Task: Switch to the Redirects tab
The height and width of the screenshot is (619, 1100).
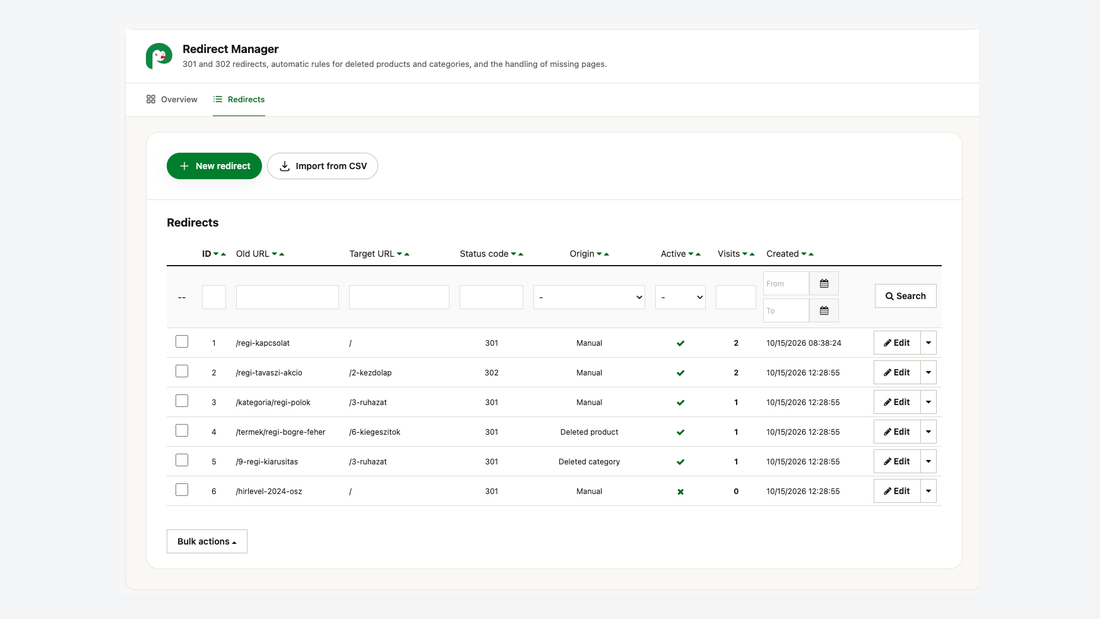Action: click(x=239, y=100)
